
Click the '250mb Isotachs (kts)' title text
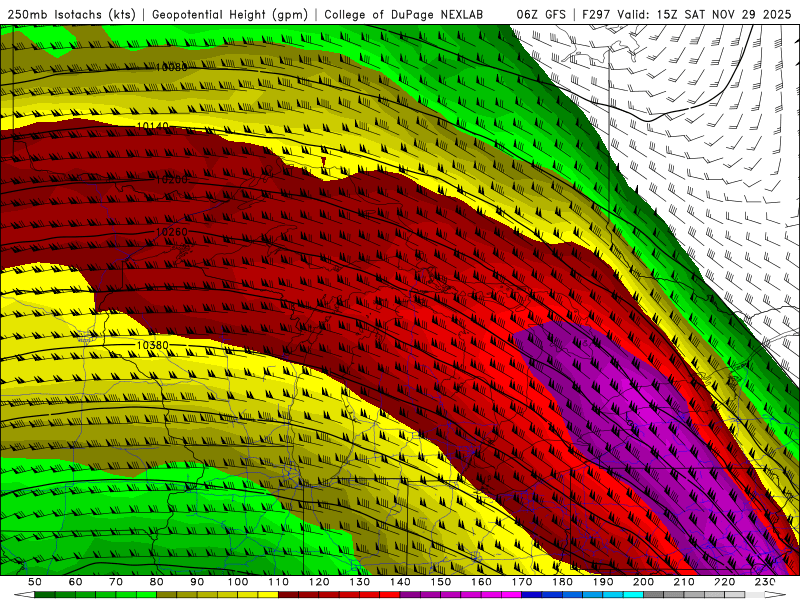(x=71, y=15)
